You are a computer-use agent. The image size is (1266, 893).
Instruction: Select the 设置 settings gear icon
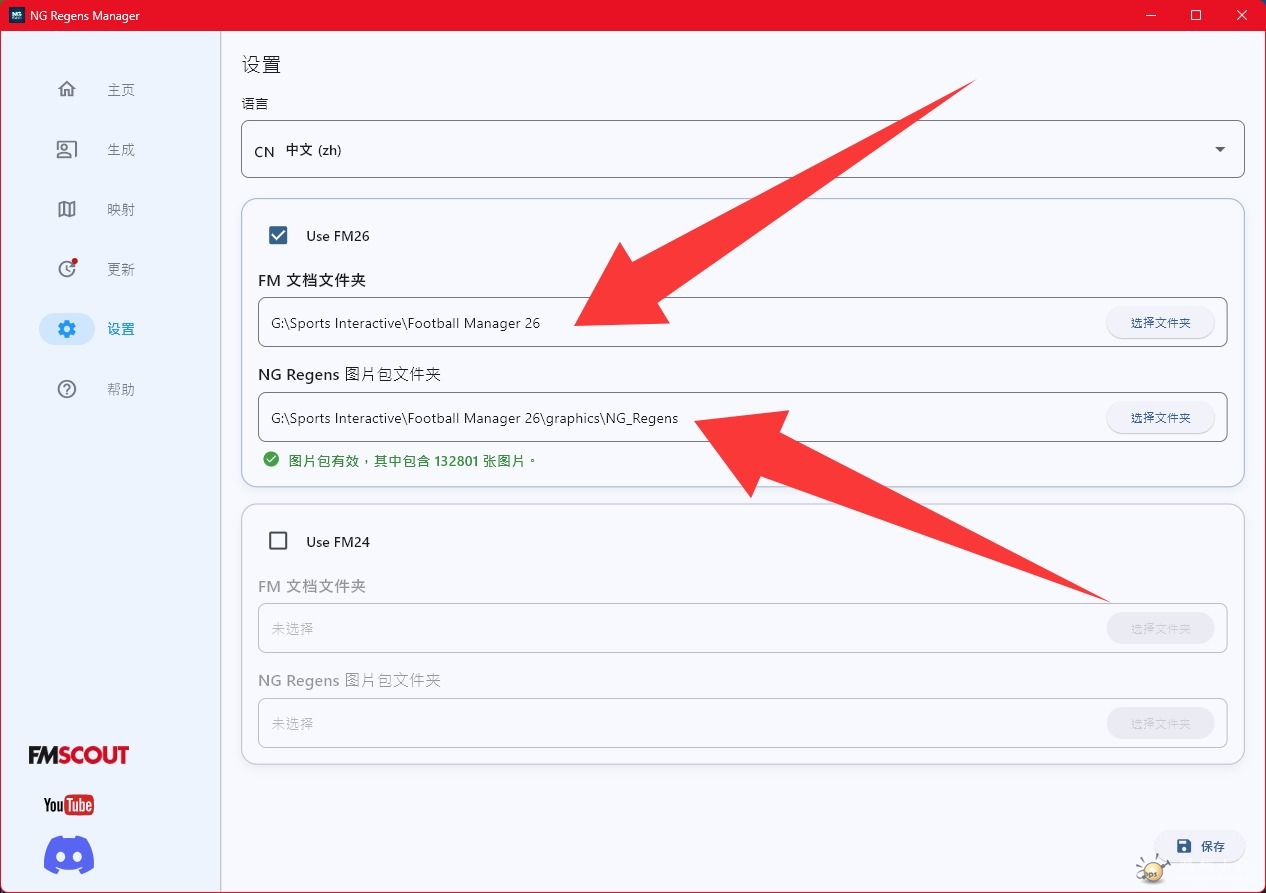66,329
